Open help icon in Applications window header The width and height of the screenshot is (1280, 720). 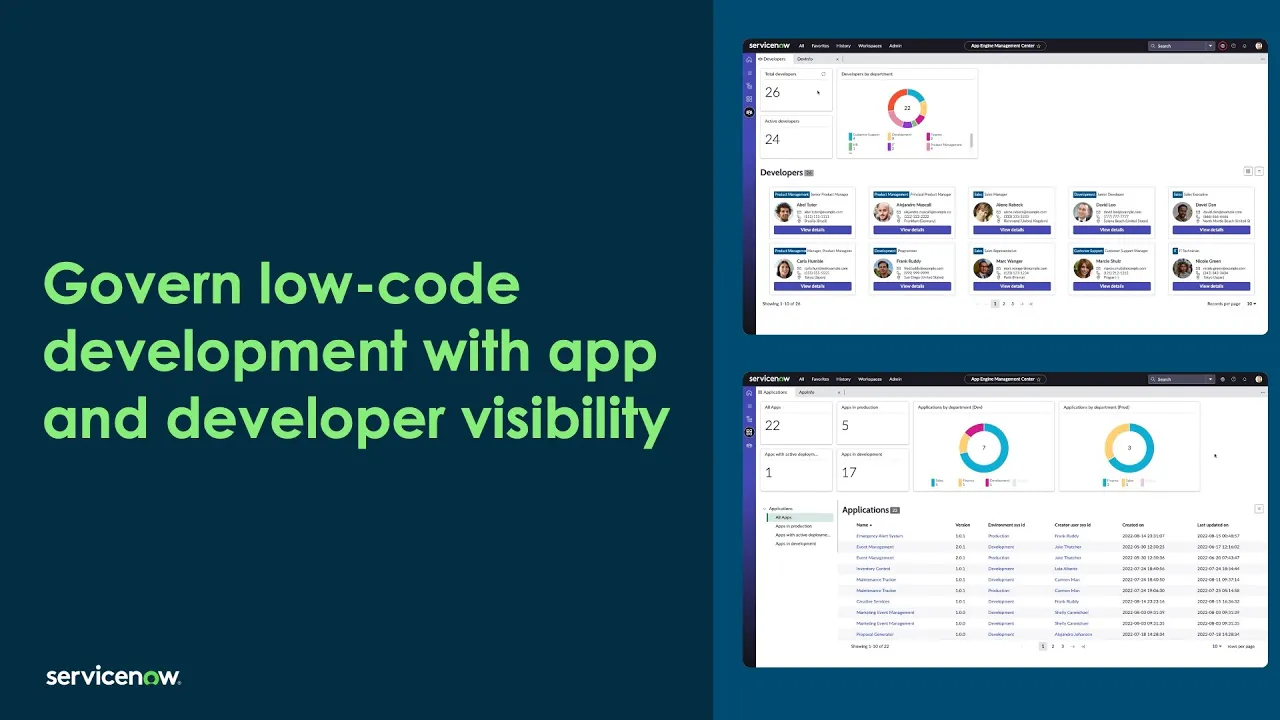[x=1234, y=379]
